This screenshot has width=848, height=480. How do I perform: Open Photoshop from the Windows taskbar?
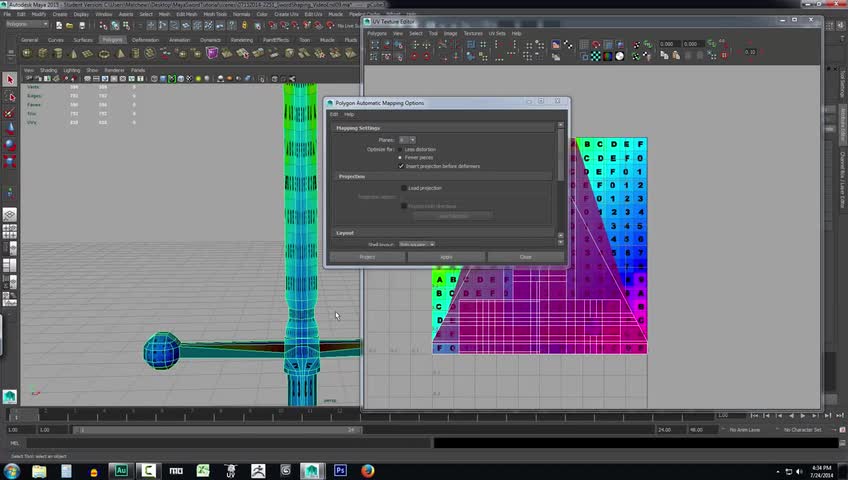[x=340, y=469]
